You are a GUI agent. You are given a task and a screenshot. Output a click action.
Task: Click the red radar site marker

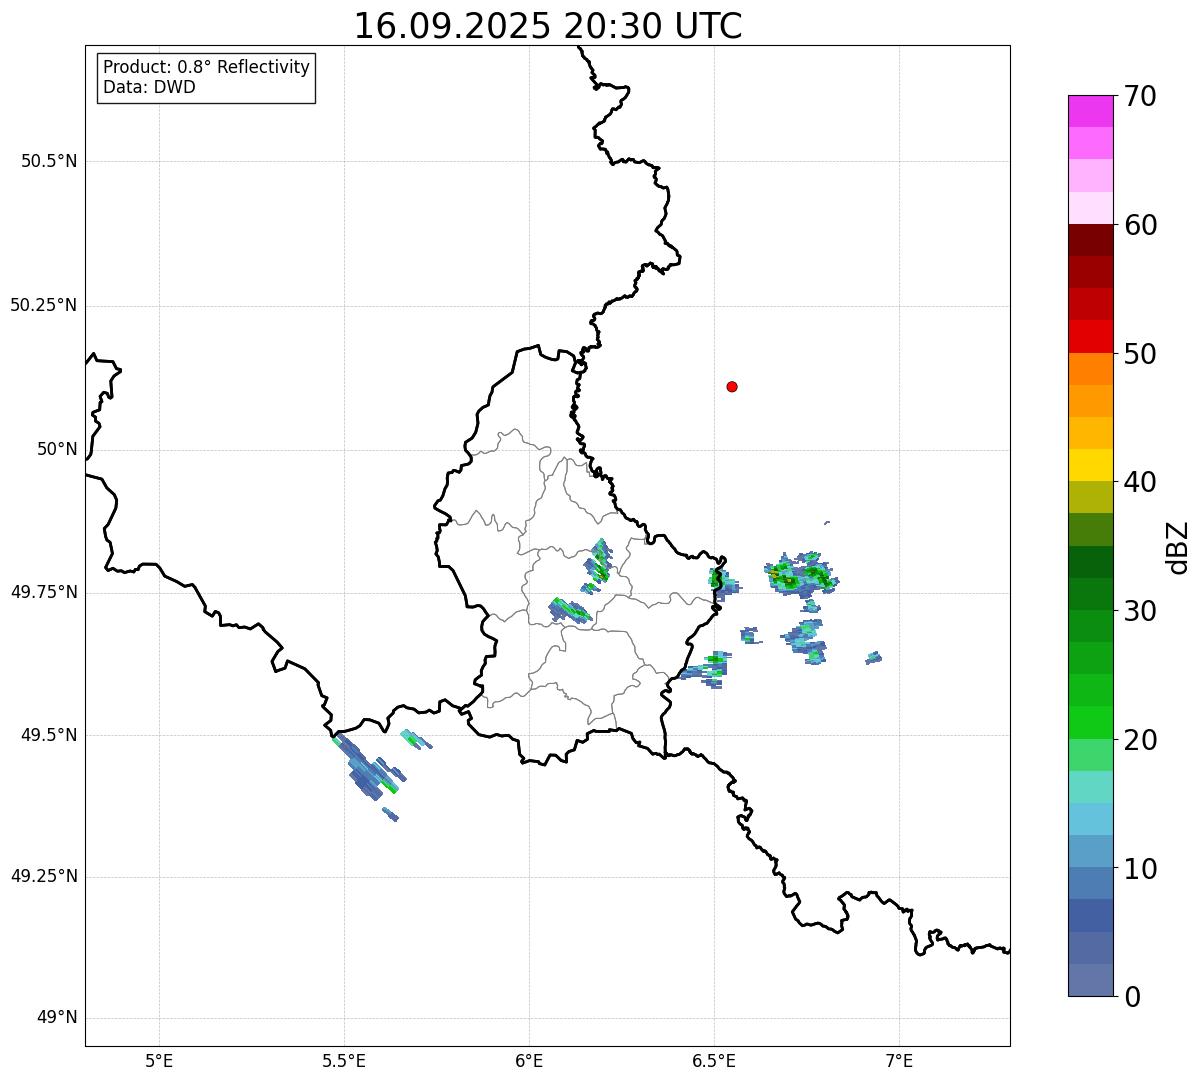click(732, 386)
